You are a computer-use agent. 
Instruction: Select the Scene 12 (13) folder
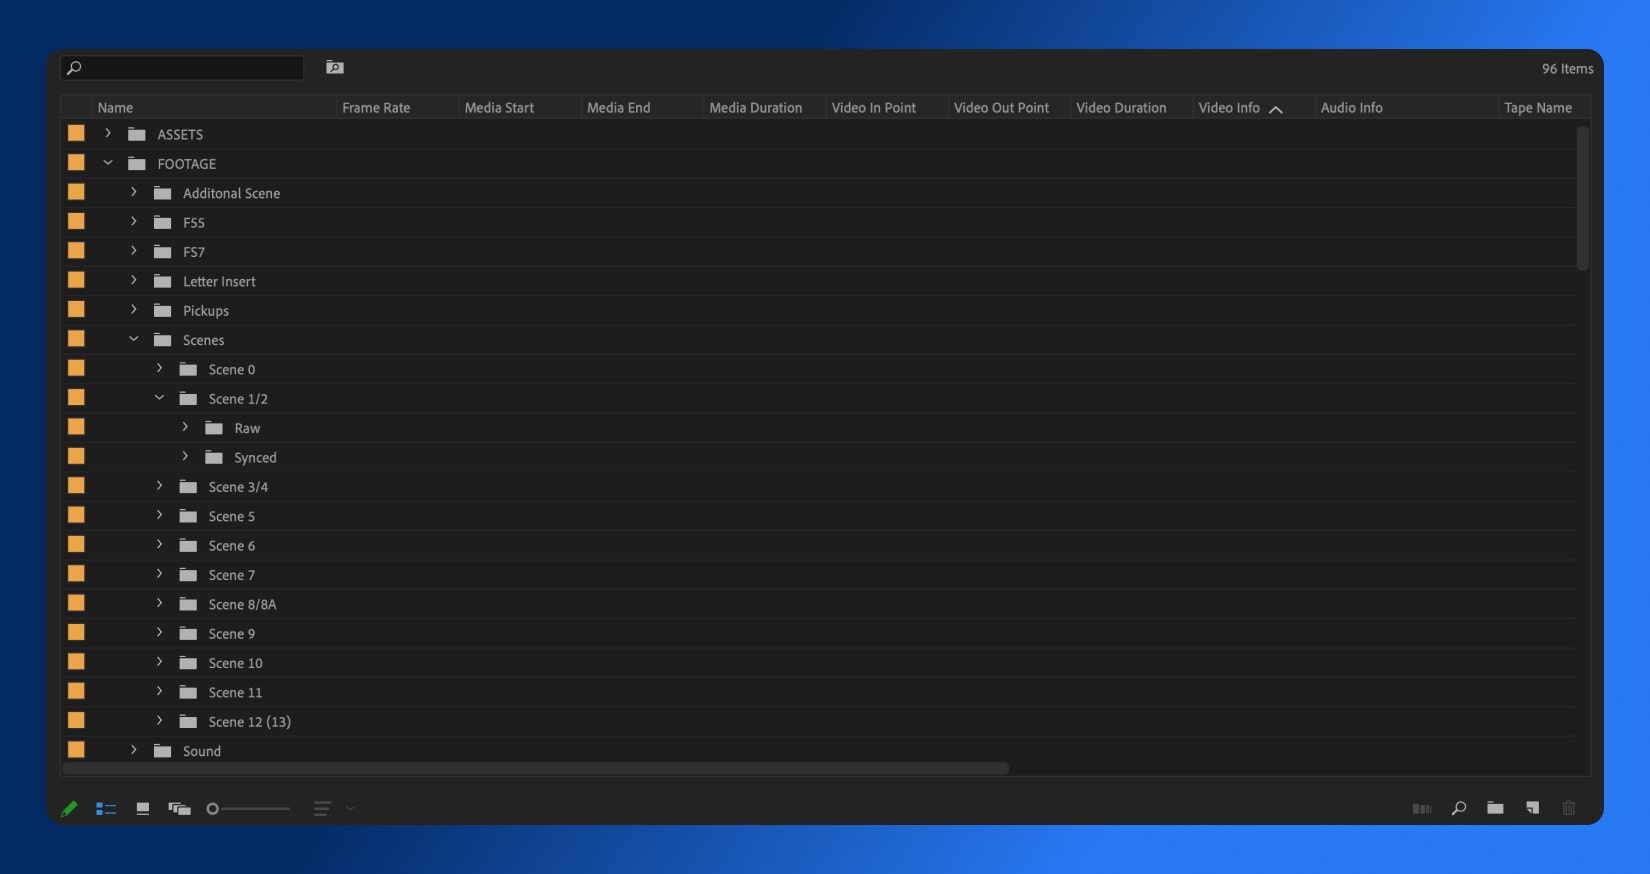pyautogui.click(x=249, y=722)
